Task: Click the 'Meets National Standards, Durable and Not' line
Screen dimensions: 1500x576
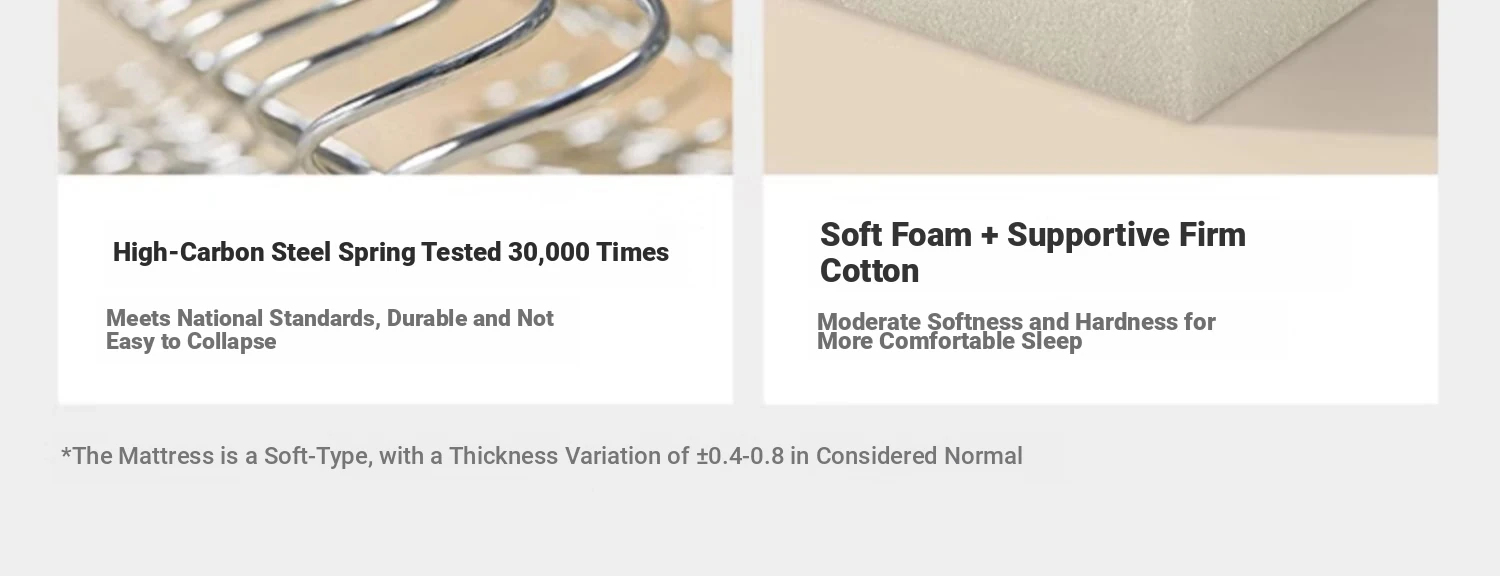Action: [x=330, y=318]
